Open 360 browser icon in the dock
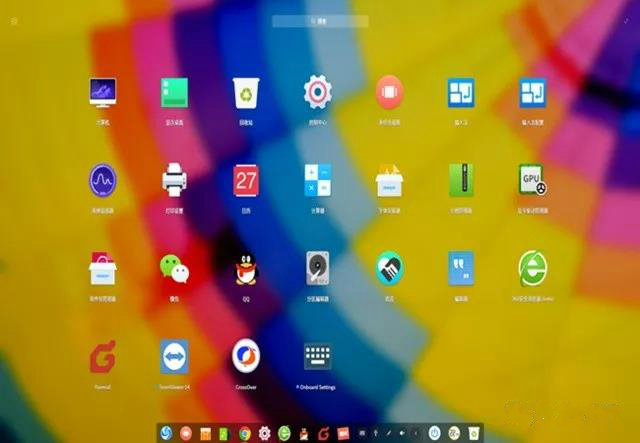640x443 pixels. 284,433
